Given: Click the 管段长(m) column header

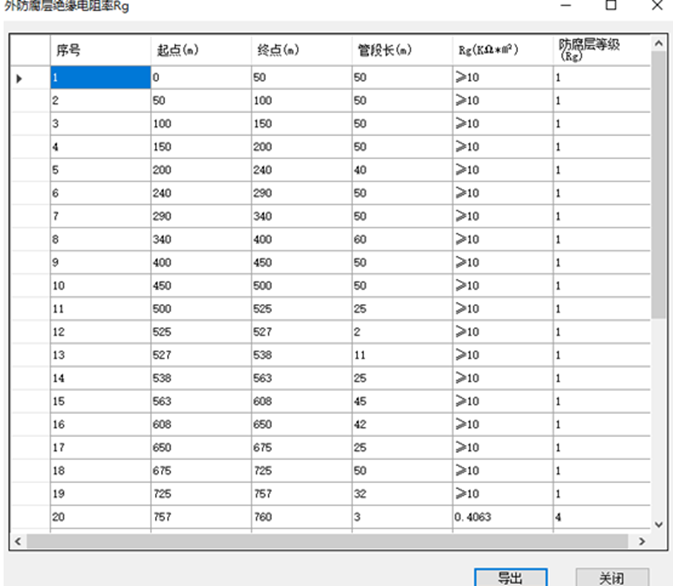Looking at the screenshot, I should click(x=401, y=50).
